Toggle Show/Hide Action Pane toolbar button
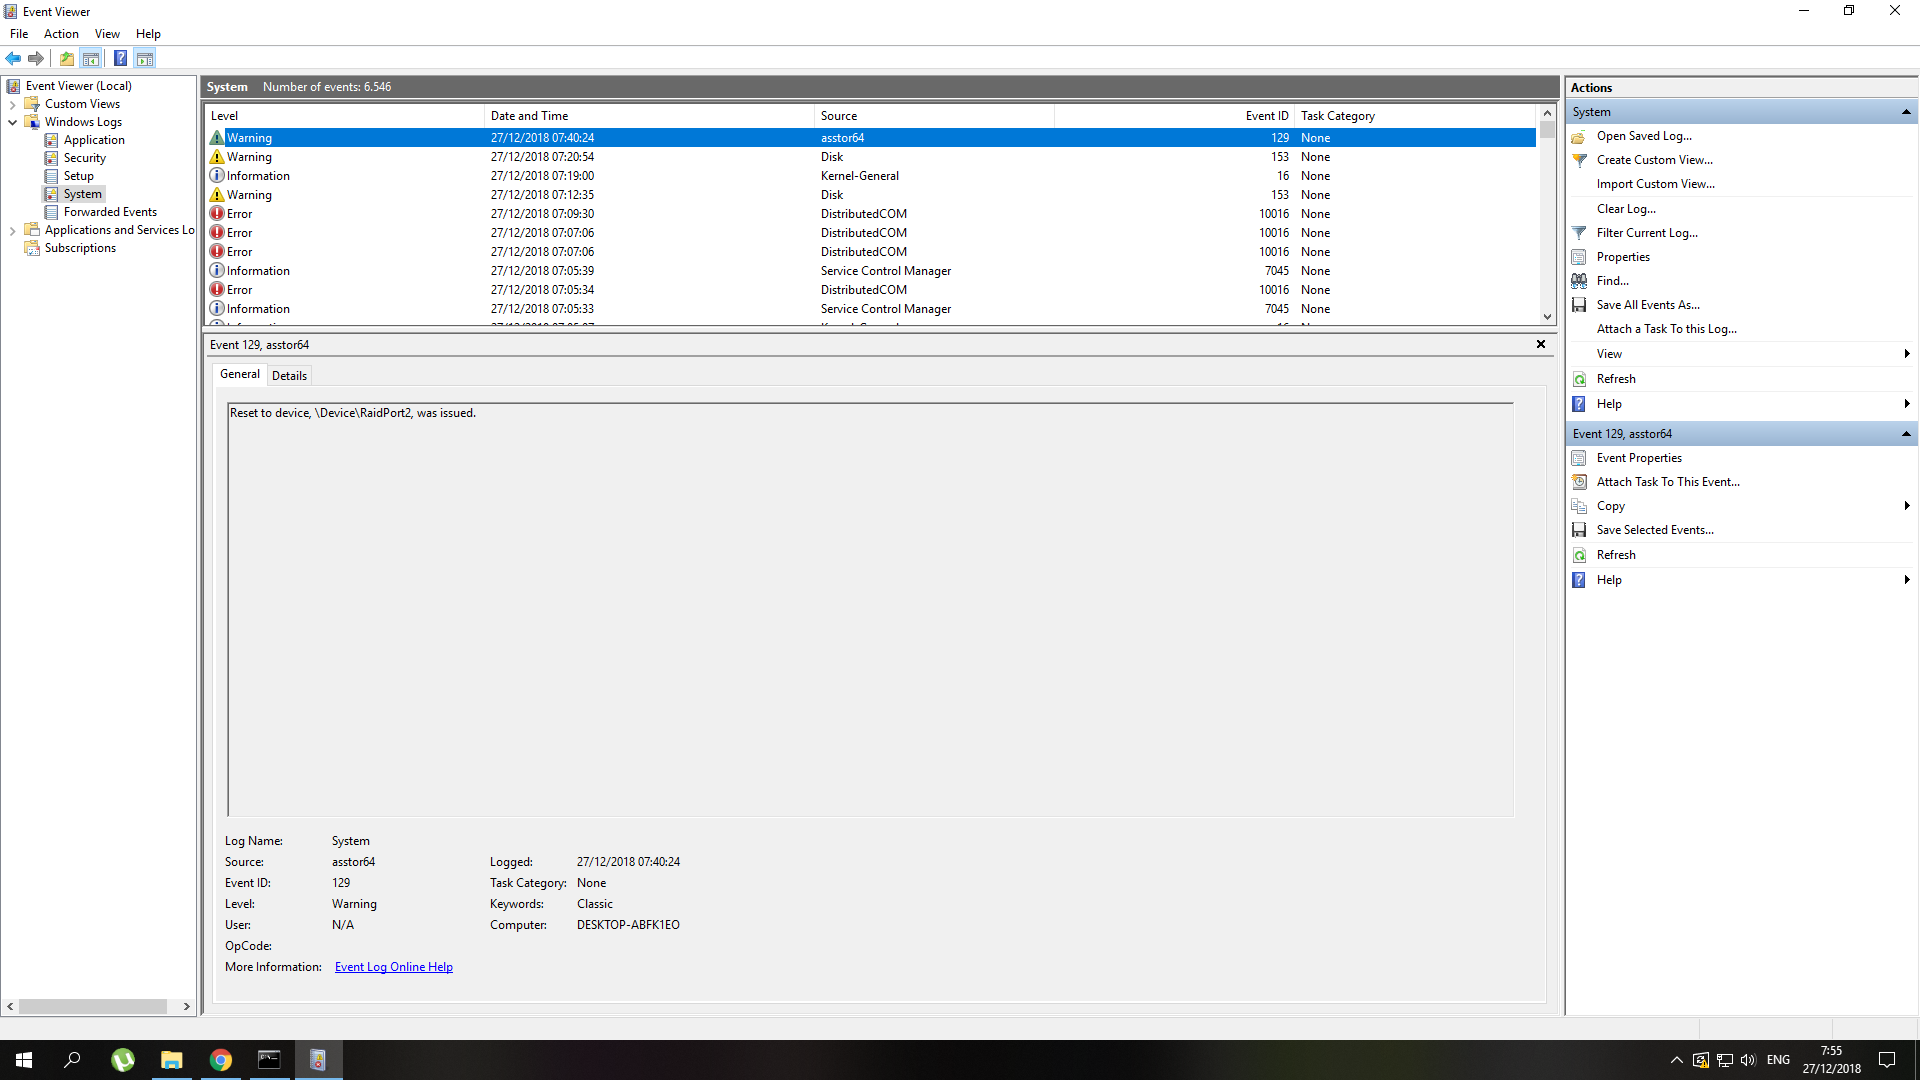The image size is (1920, 1080). pyautogui.click(x=145, y=58)
